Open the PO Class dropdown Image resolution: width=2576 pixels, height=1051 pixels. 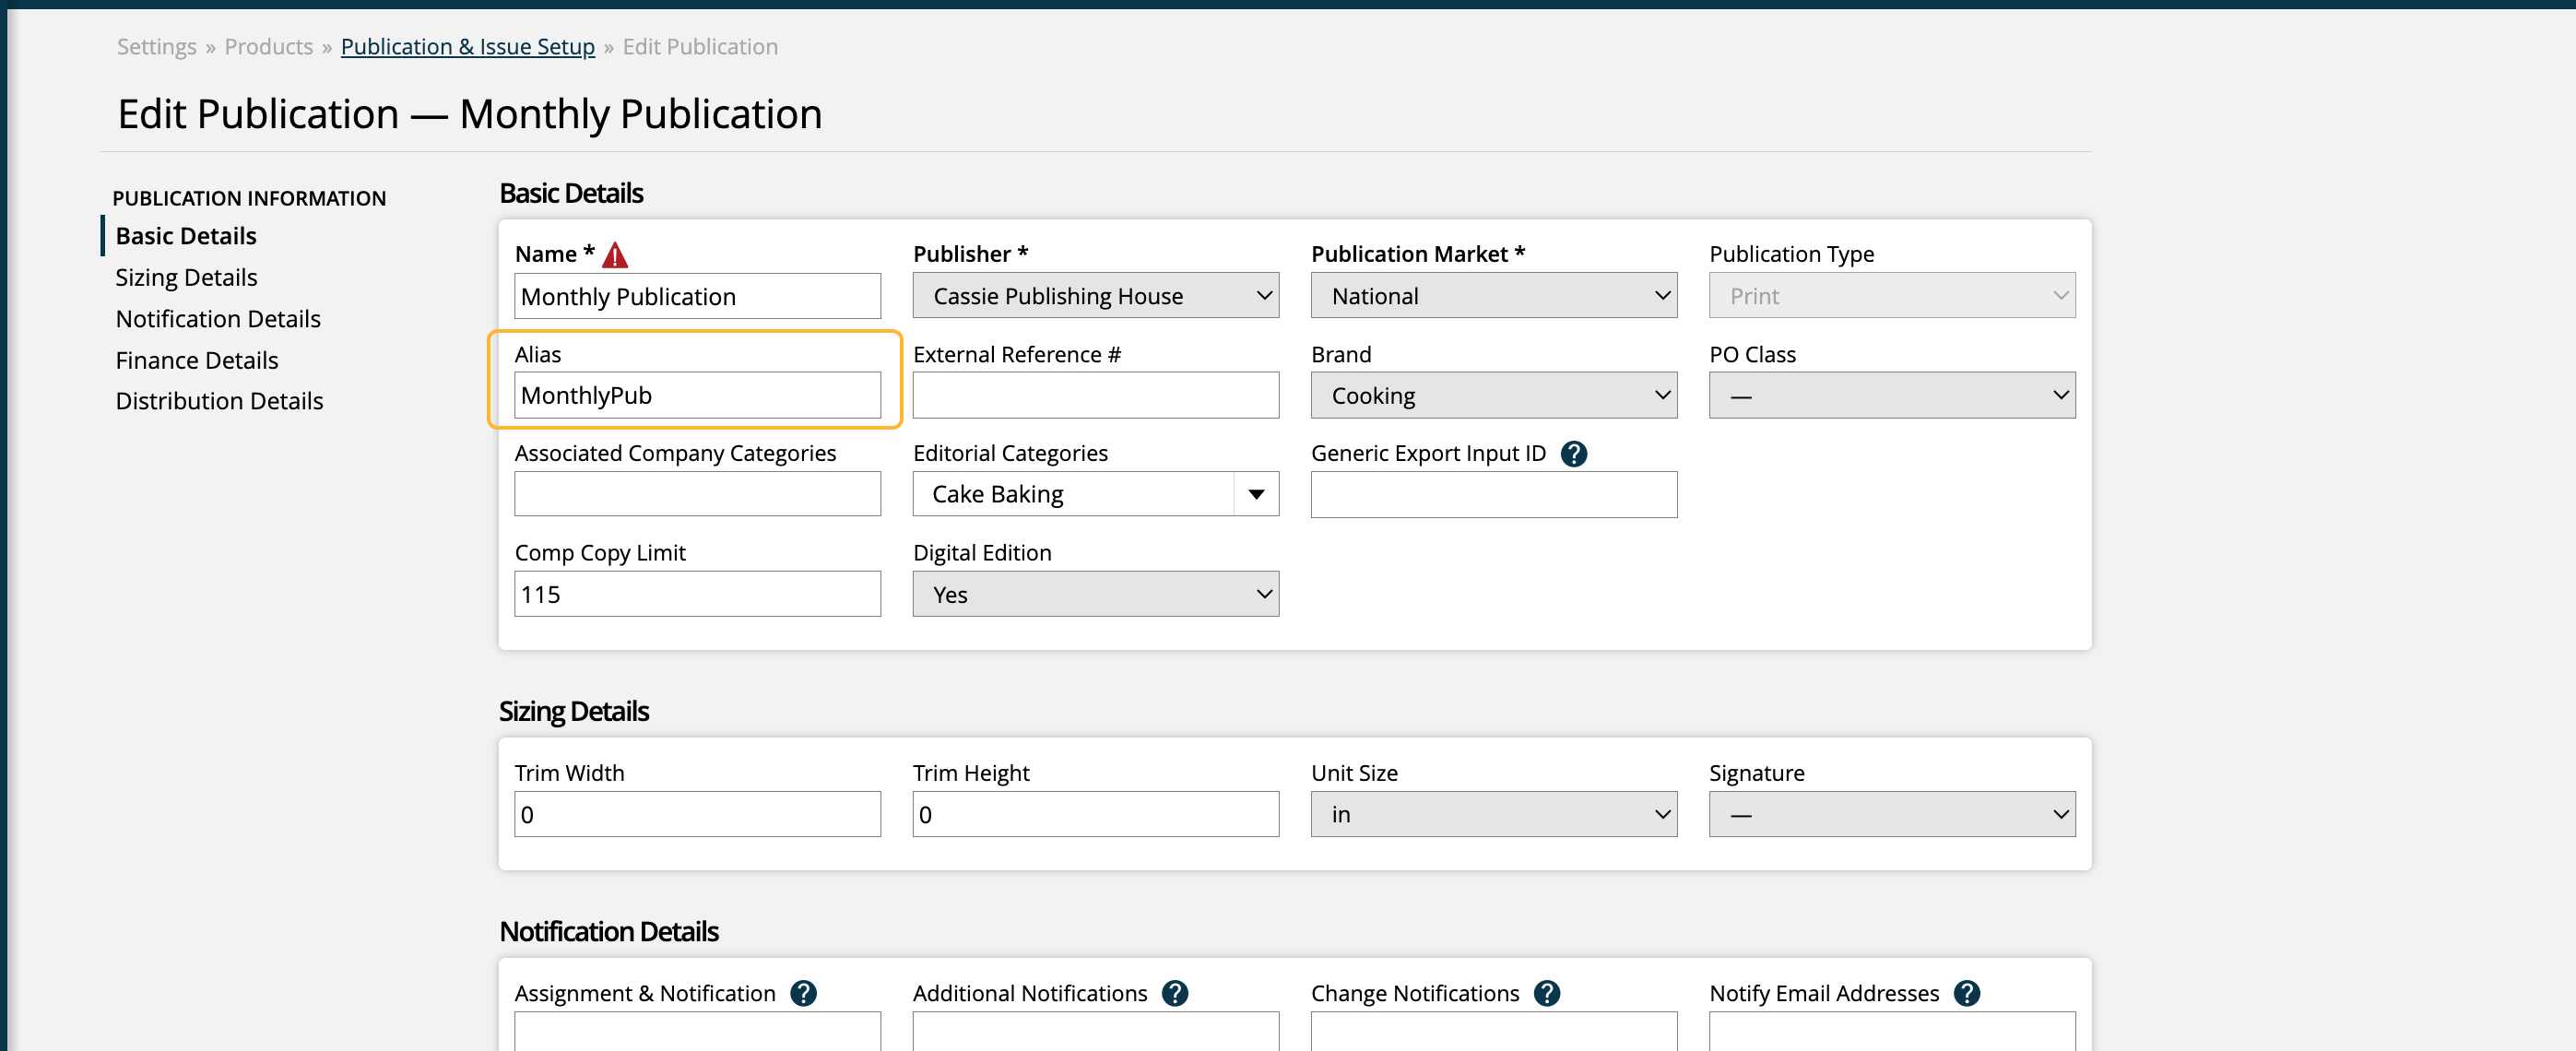(1891, 396)
